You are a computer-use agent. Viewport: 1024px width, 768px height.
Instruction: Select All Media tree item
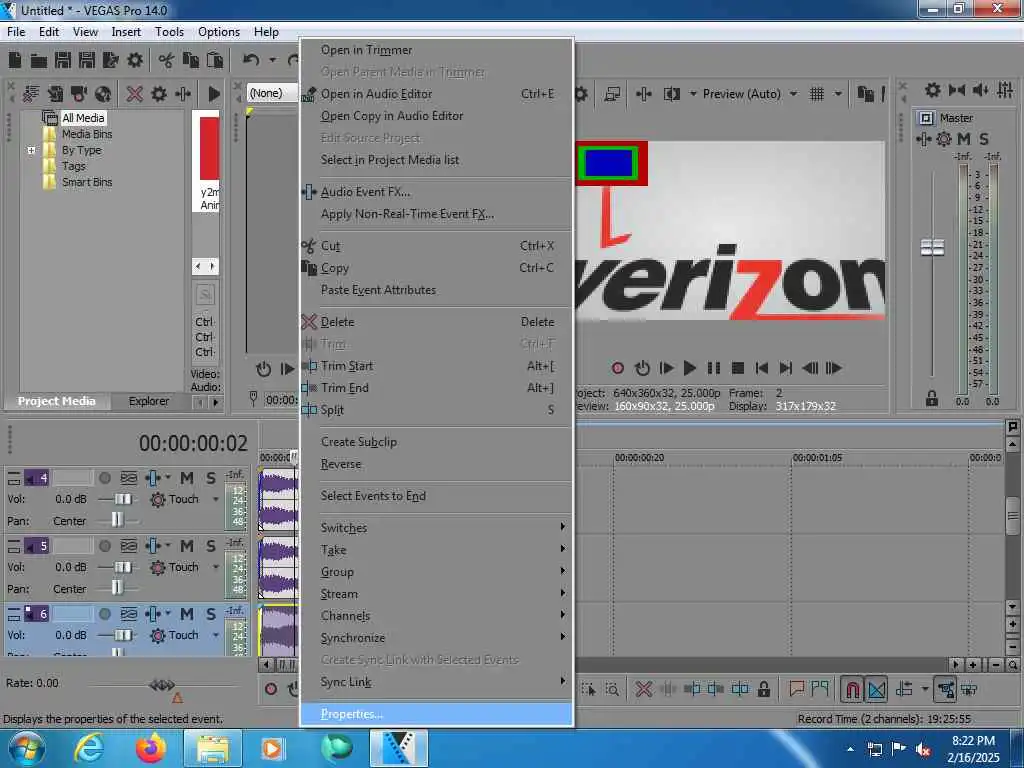pos(83,118)
